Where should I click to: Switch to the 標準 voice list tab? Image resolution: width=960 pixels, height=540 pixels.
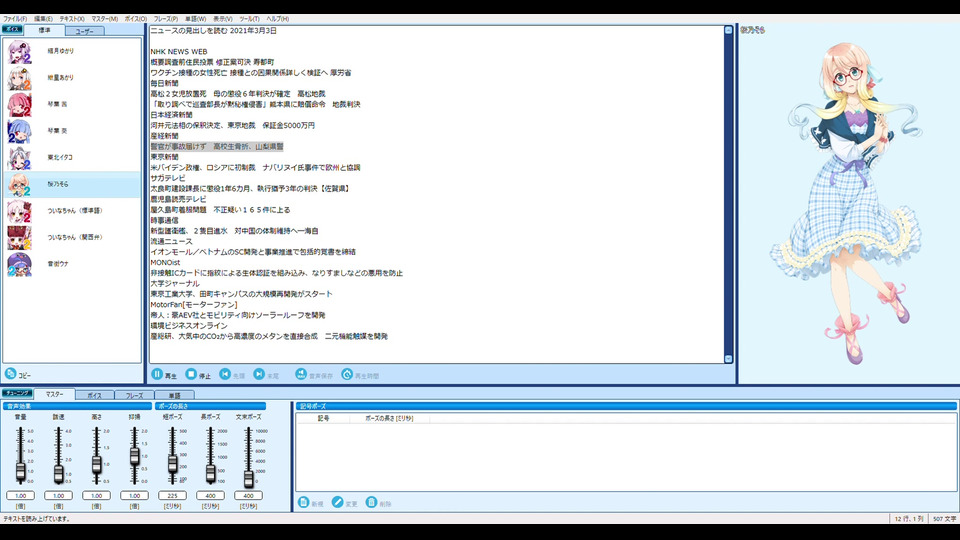[x=45, y=30]
